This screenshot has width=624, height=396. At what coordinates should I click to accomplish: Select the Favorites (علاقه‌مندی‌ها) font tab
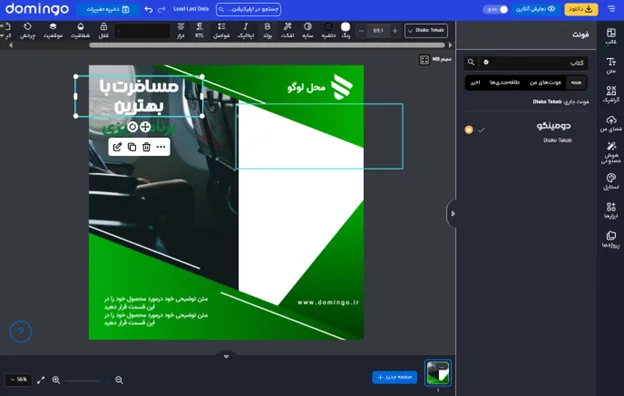(505, 83)
